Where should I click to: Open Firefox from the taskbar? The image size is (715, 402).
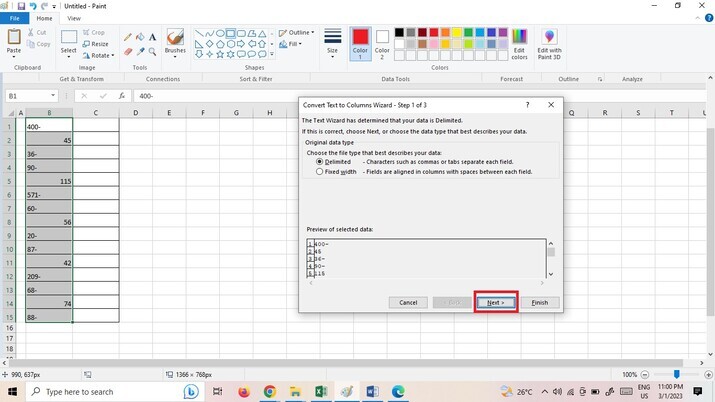click(244, 392)
